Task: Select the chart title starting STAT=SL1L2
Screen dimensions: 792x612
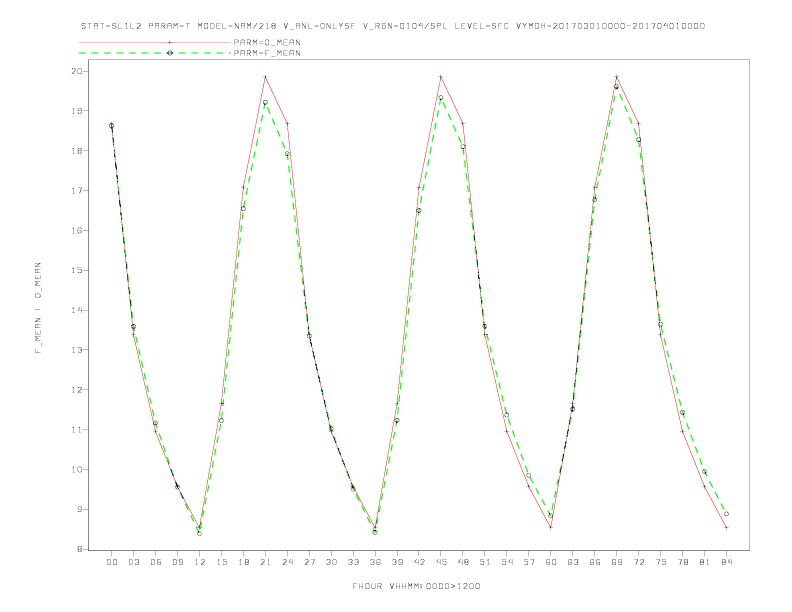Action: 393,26
